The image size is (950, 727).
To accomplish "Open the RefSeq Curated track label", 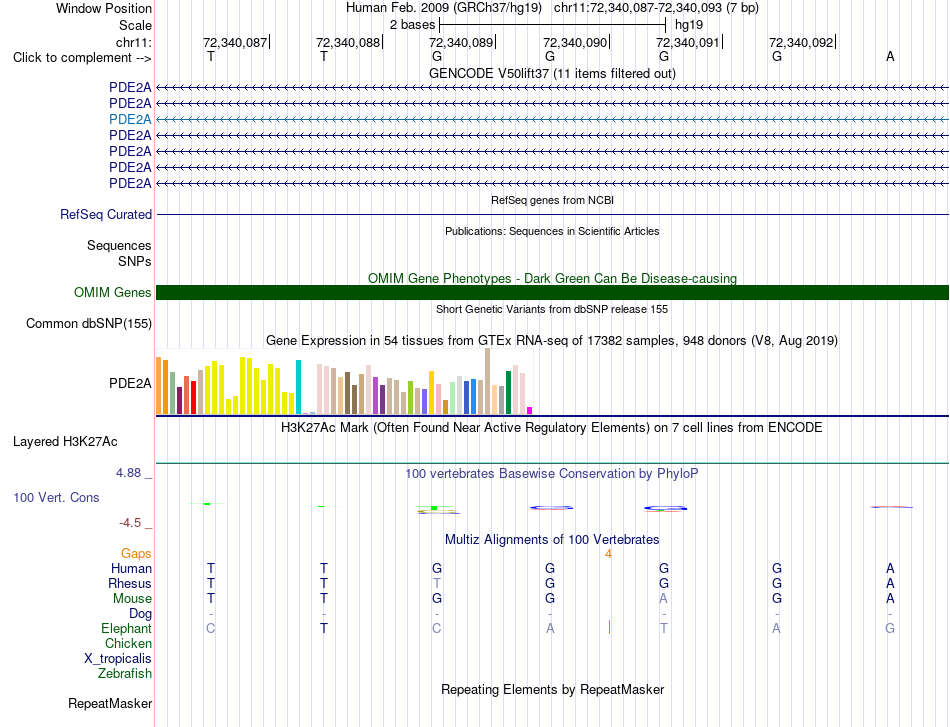I will tap(105, 214).
